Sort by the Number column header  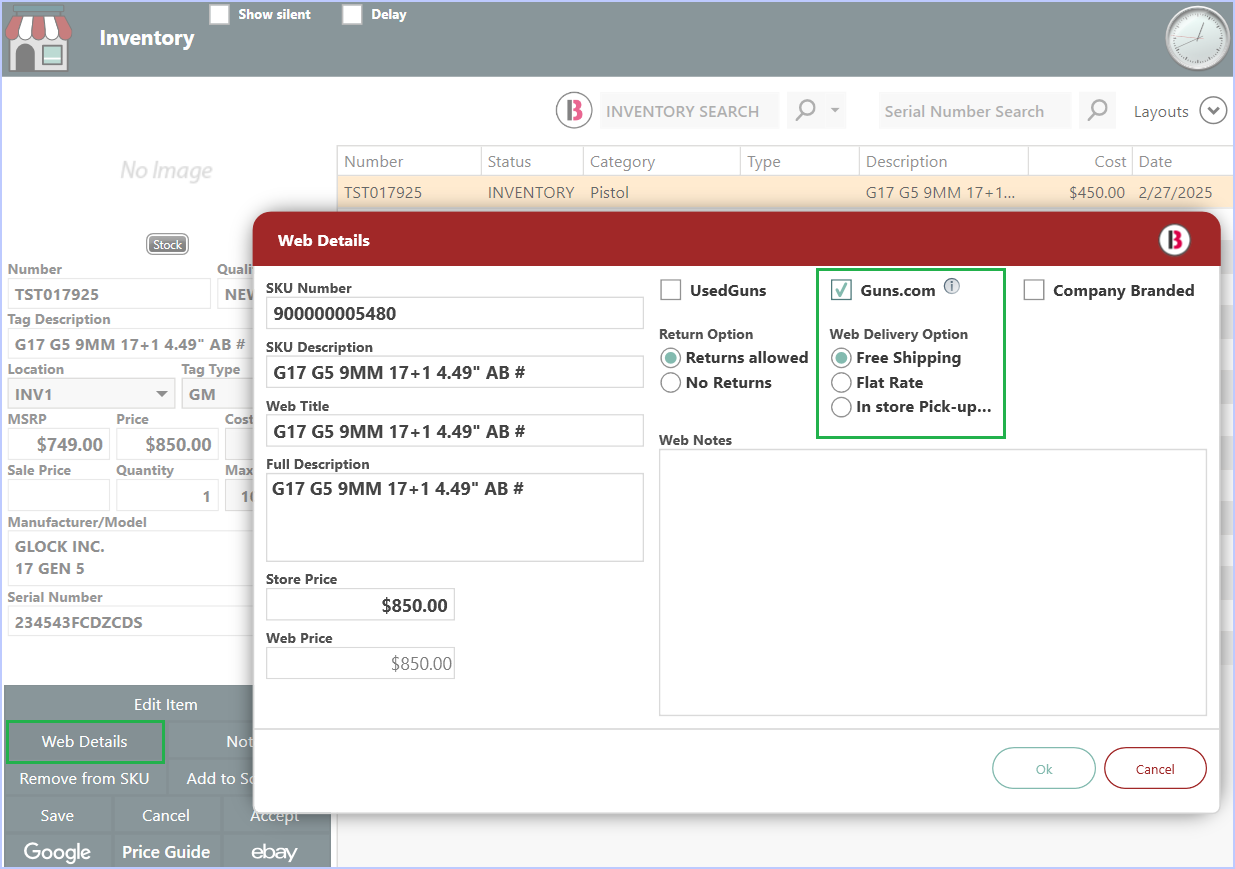pos(409,161)
